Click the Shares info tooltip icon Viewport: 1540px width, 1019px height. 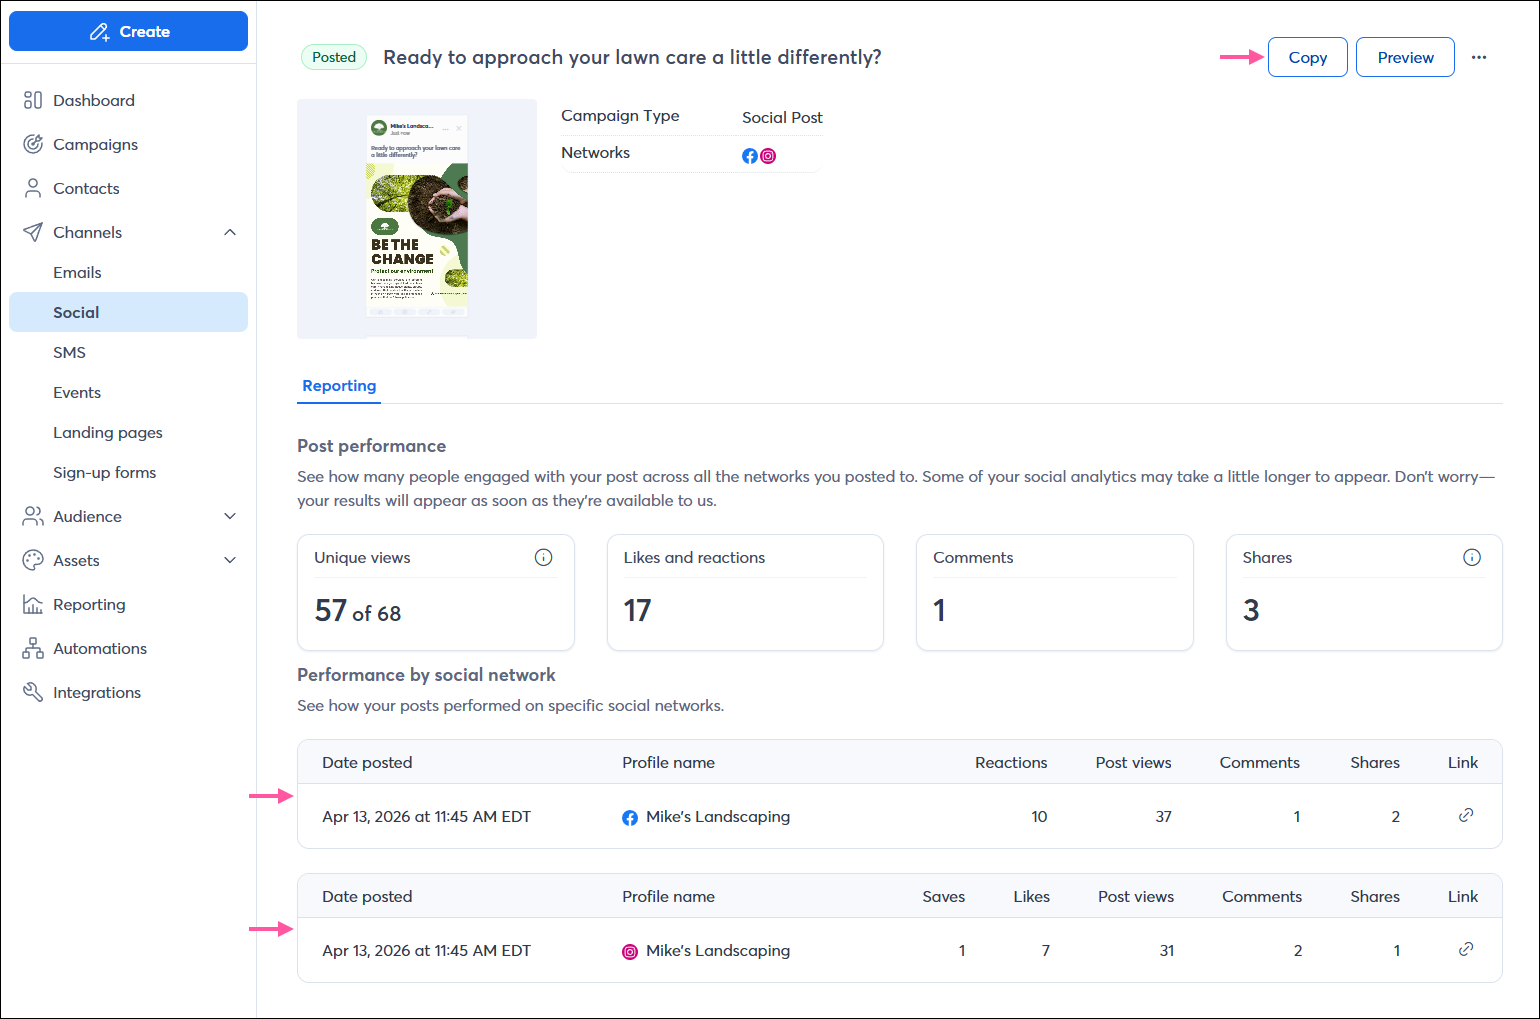[1472, 557]
